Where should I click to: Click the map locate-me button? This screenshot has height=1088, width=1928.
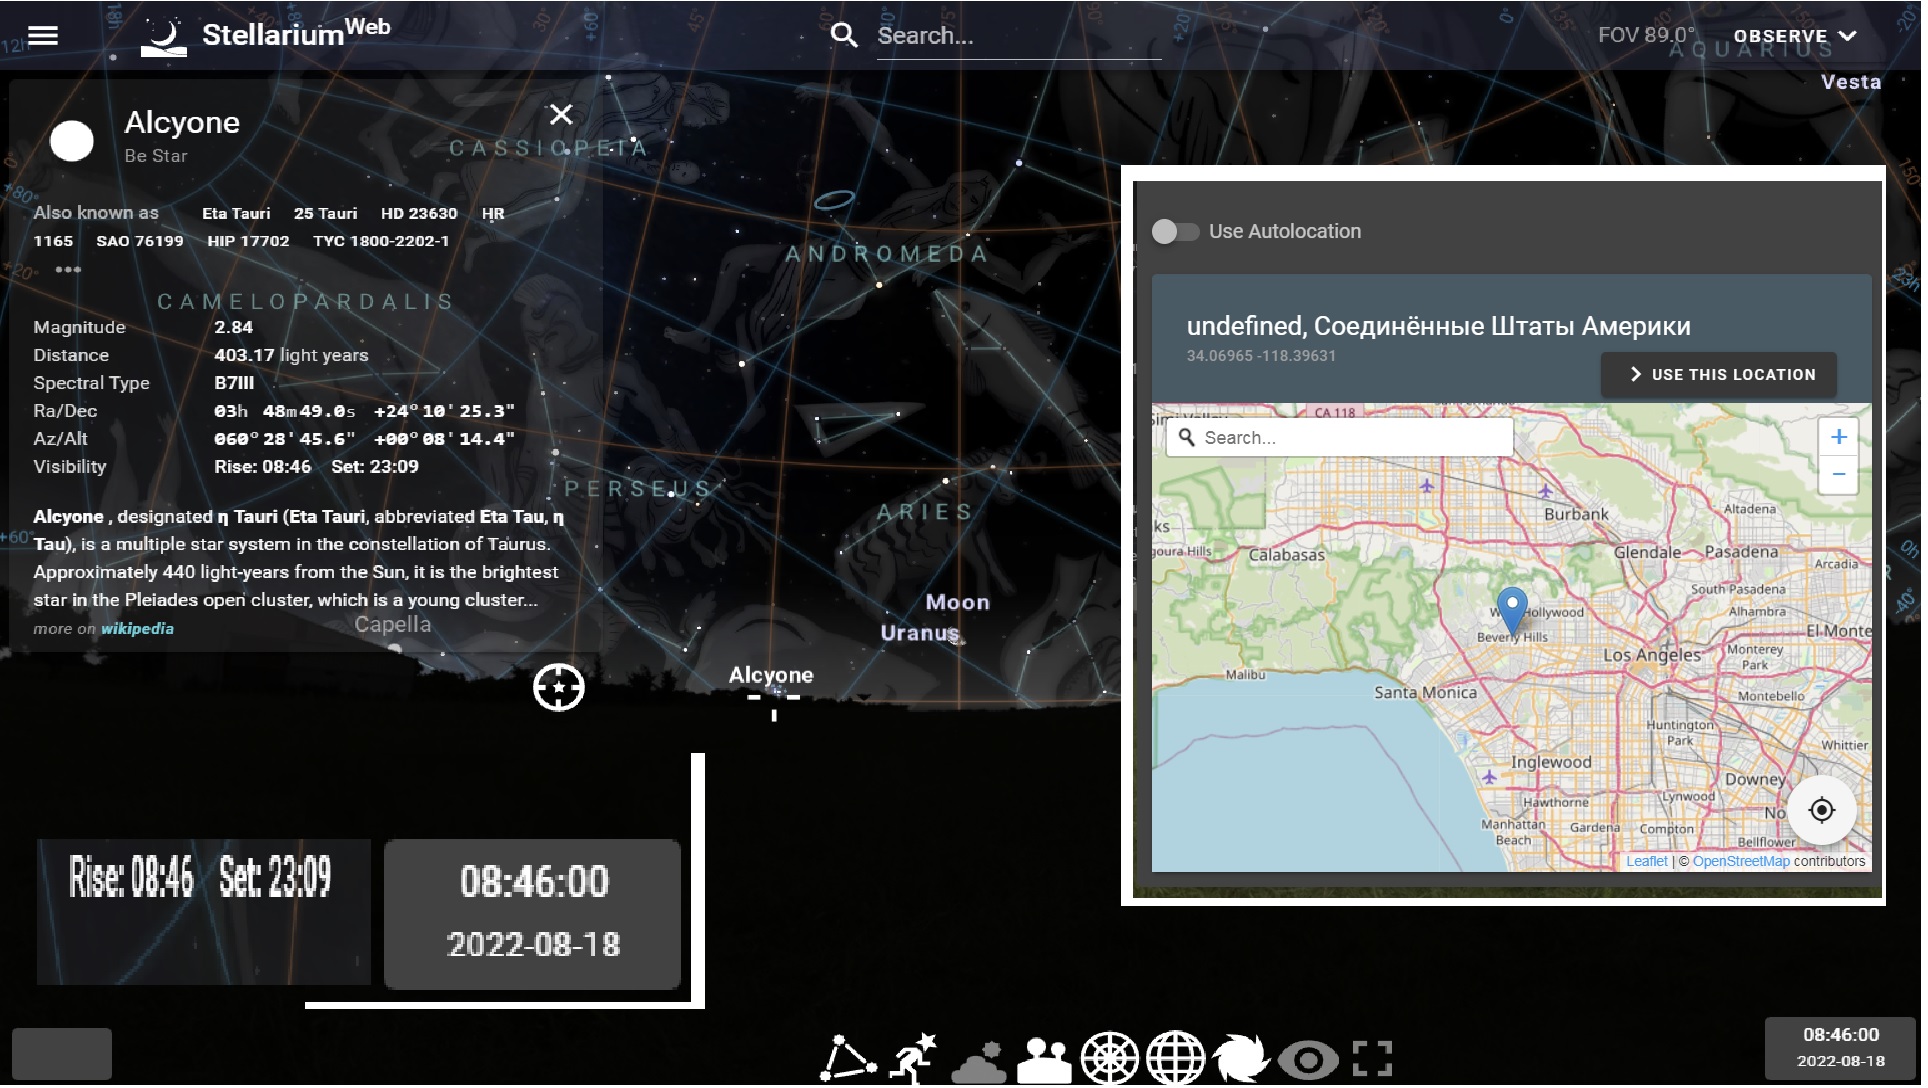pos(1822,810)
